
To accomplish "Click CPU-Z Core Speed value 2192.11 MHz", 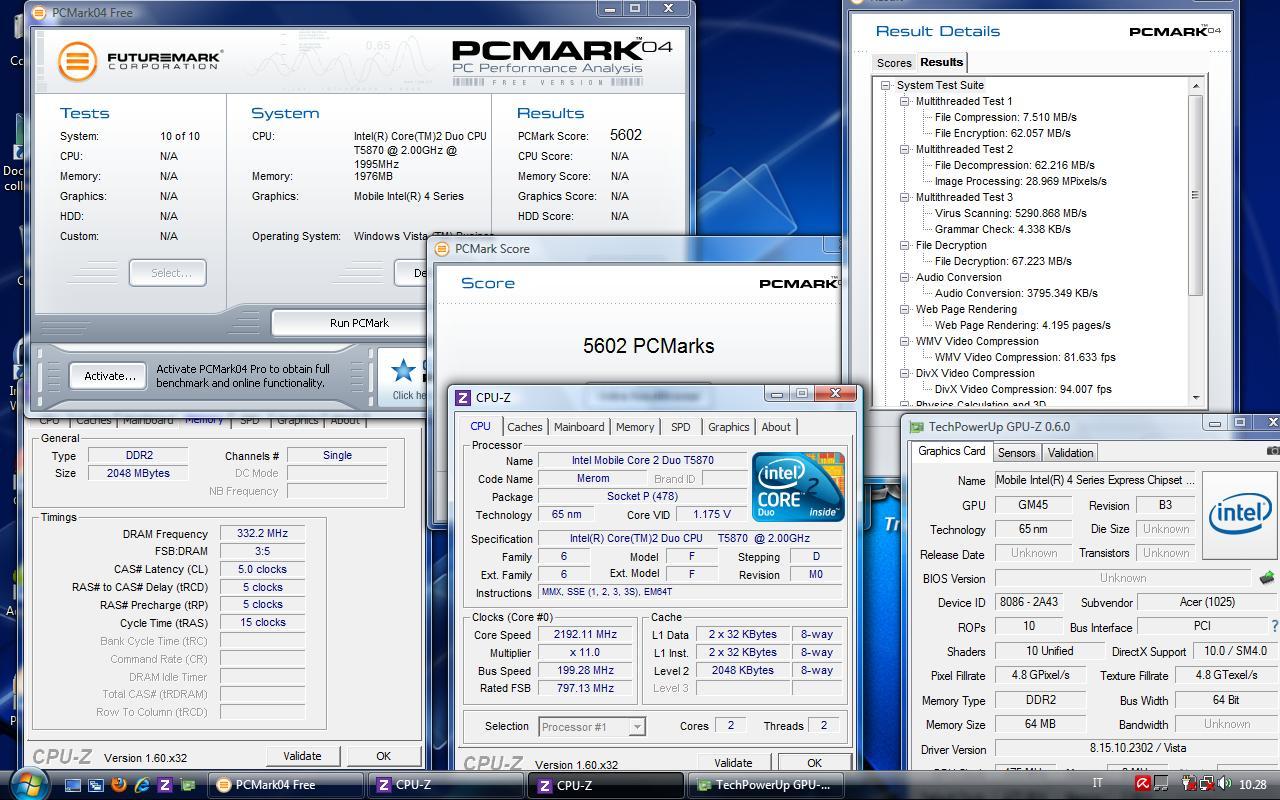I will click(585, 634).
